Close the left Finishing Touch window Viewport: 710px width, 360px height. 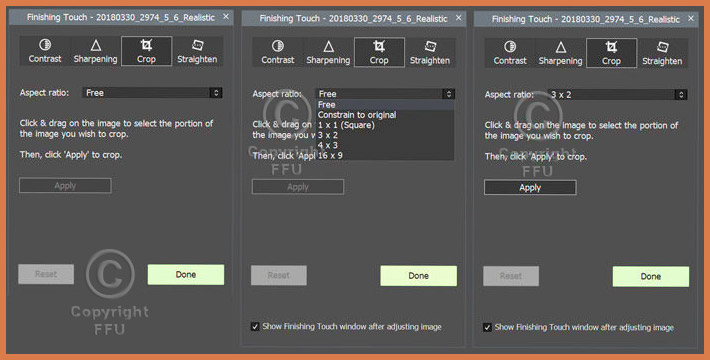point(226,17)
